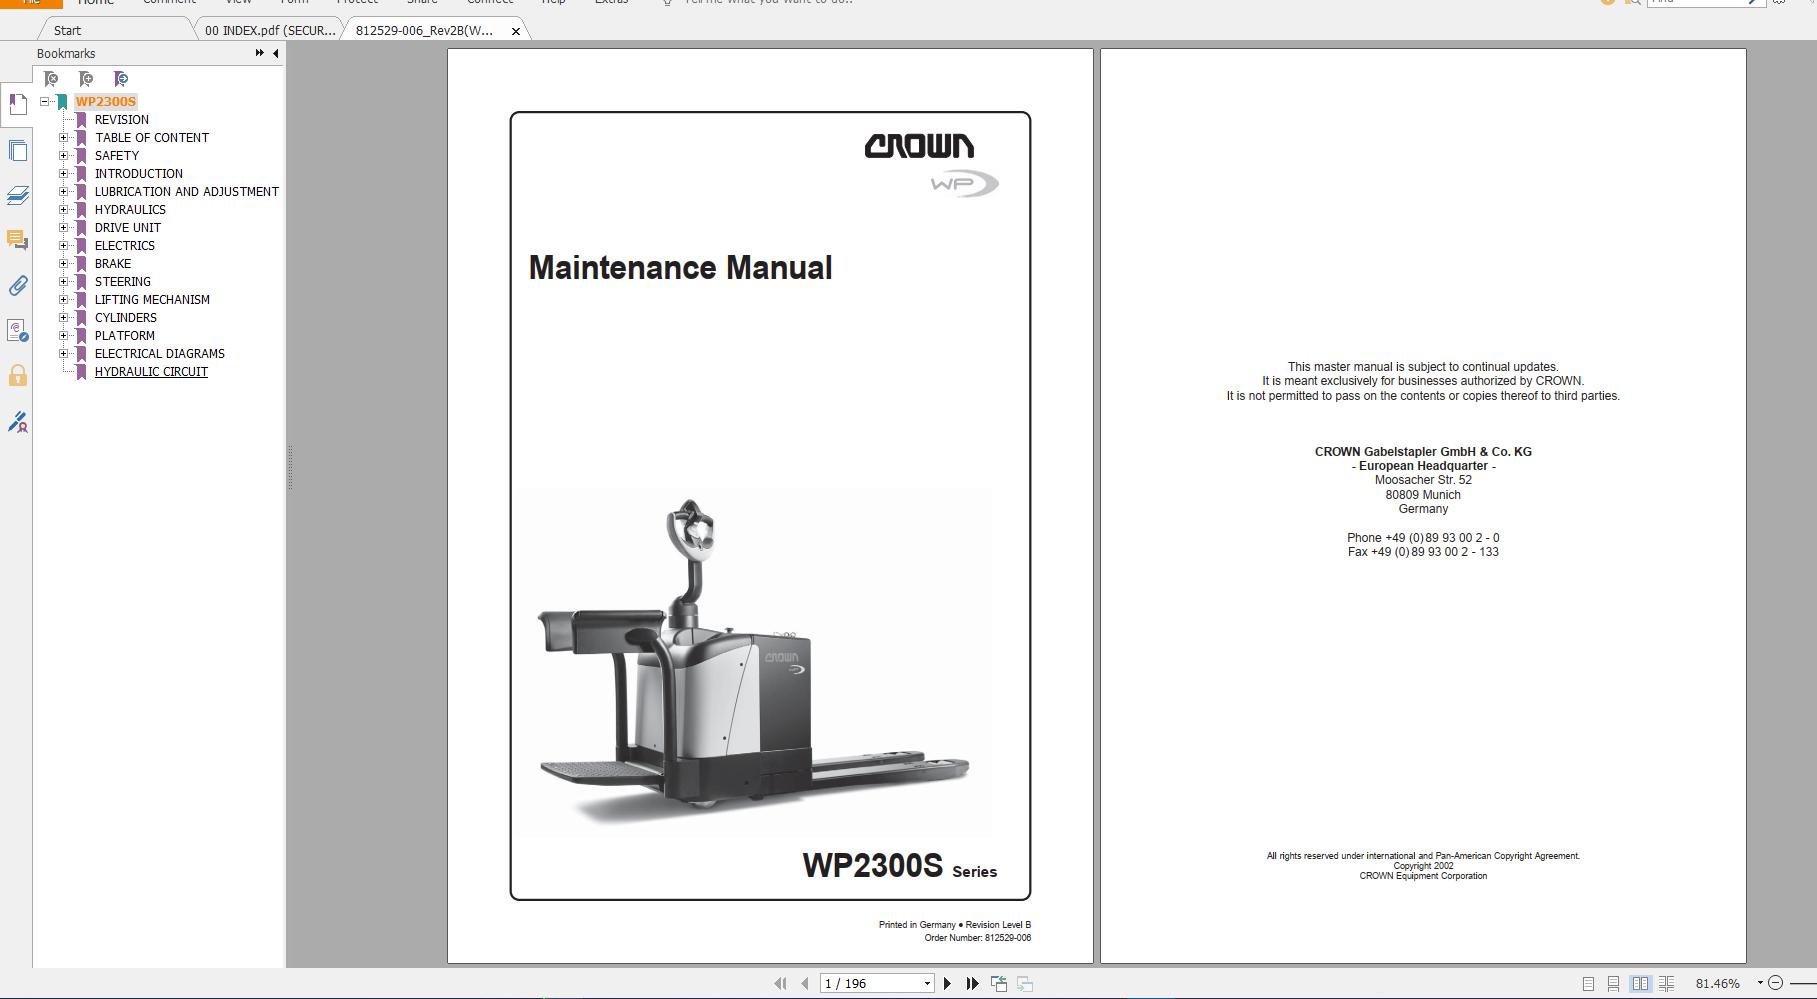This screenshot has width=1817, height=999.
Task: Expand the ELECTRICS bookmark node
Action: (64, 245)
